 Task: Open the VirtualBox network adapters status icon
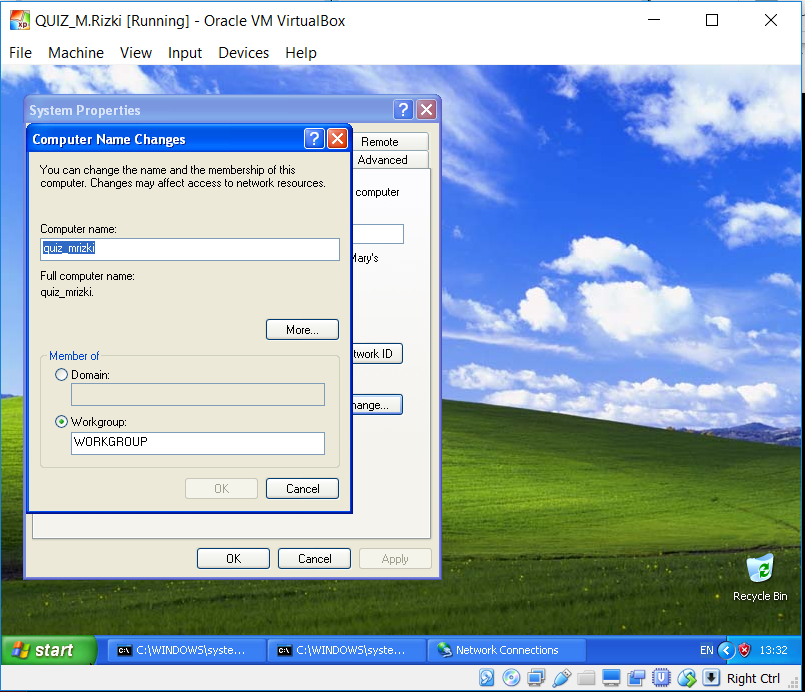[537, 677]
